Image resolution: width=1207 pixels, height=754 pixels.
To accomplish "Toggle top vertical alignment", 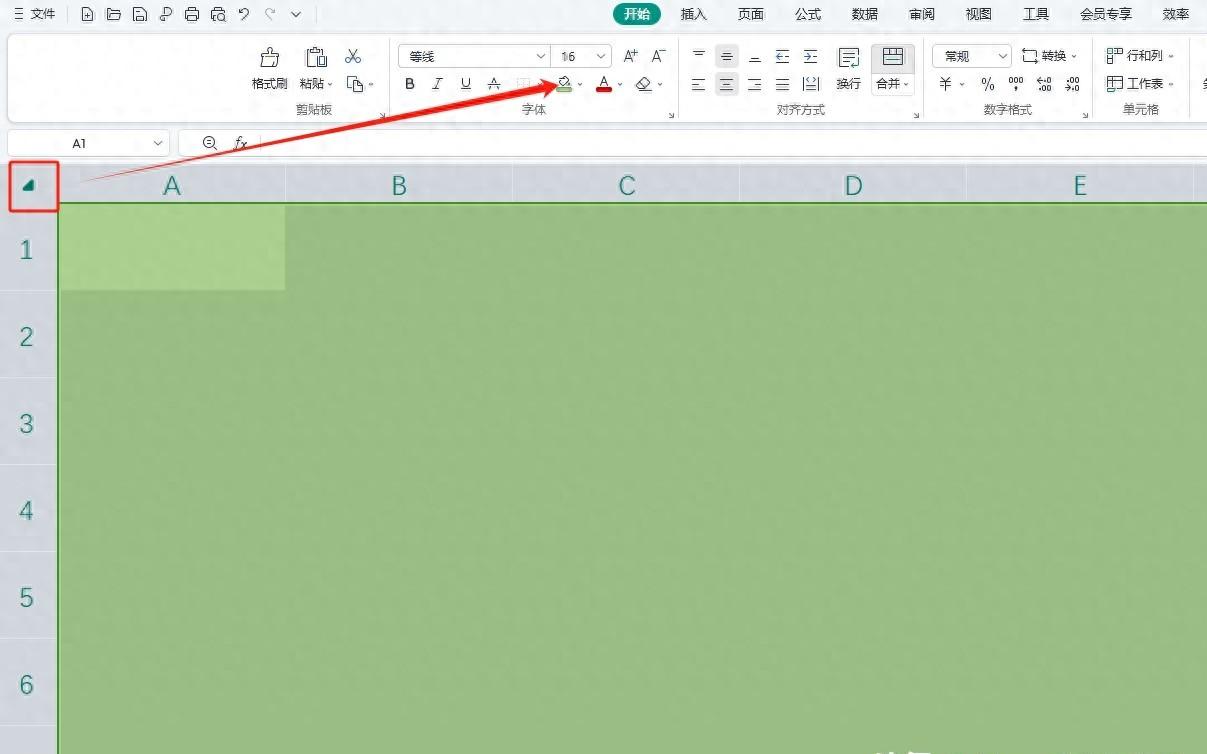I will point(699,56).
